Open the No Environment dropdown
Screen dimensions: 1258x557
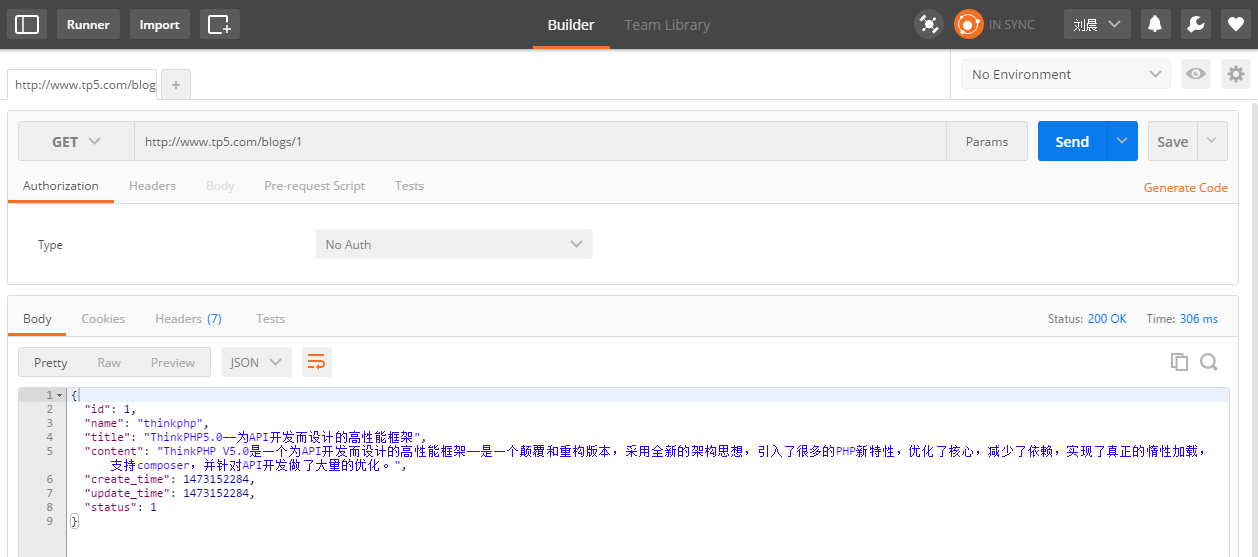click(x=1065, y=74)
